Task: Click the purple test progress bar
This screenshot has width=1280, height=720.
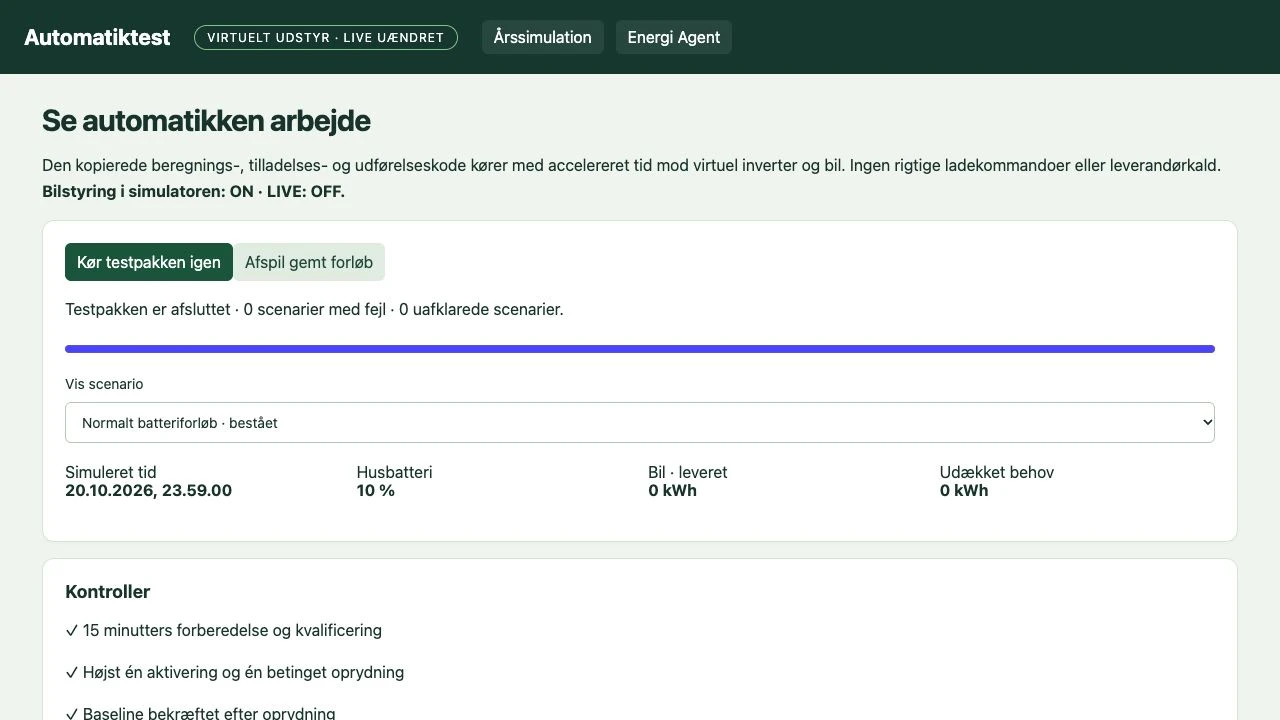Action: pyautogui.click(x=640, y=349)
